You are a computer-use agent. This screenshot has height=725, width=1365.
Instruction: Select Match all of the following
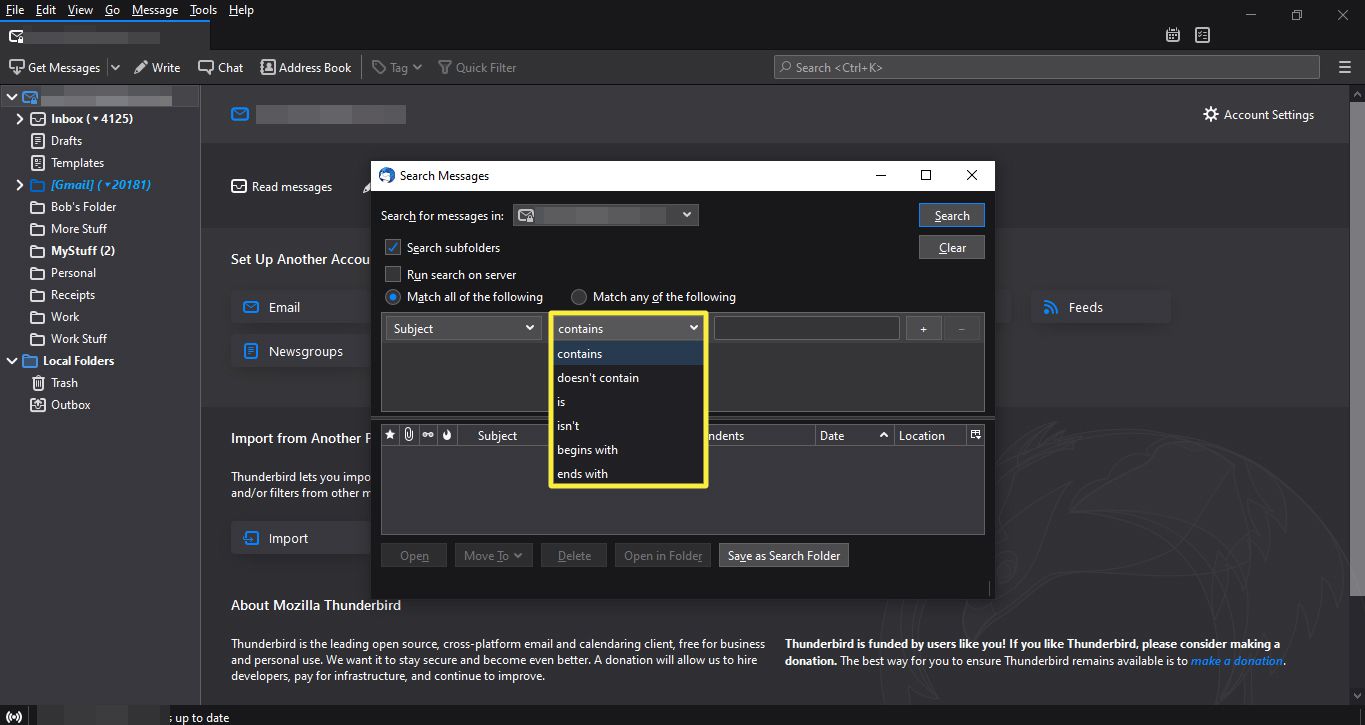[x=393, y=297]
